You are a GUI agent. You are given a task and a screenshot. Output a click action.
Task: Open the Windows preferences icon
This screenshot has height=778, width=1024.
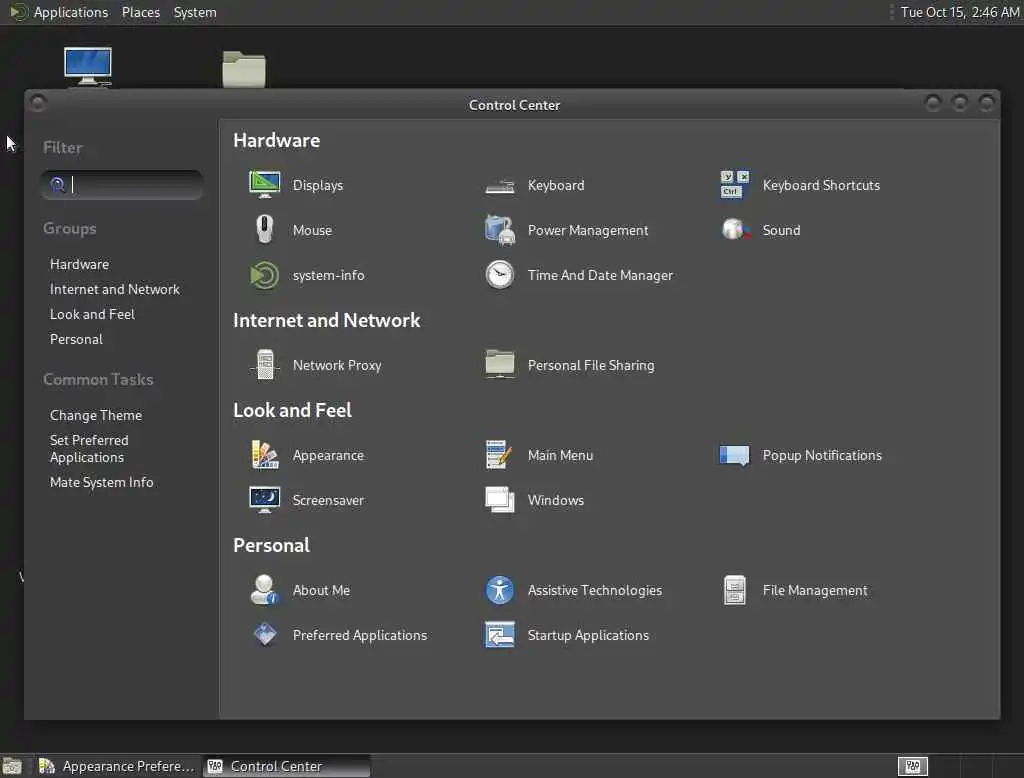[x=500, y=500]
